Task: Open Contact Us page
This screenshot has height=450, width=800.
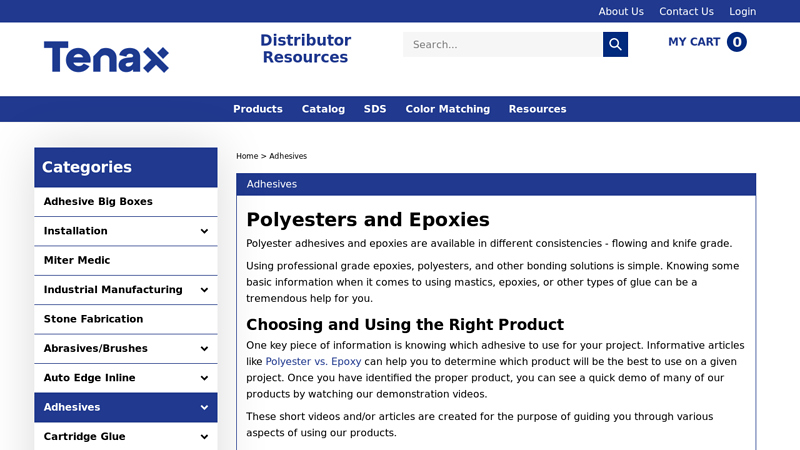Action: [686, 11]
